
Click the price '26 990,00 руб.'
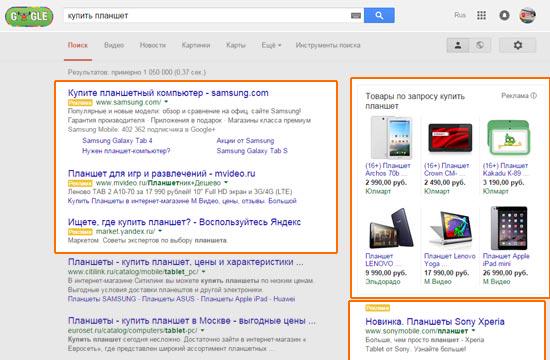505,273
